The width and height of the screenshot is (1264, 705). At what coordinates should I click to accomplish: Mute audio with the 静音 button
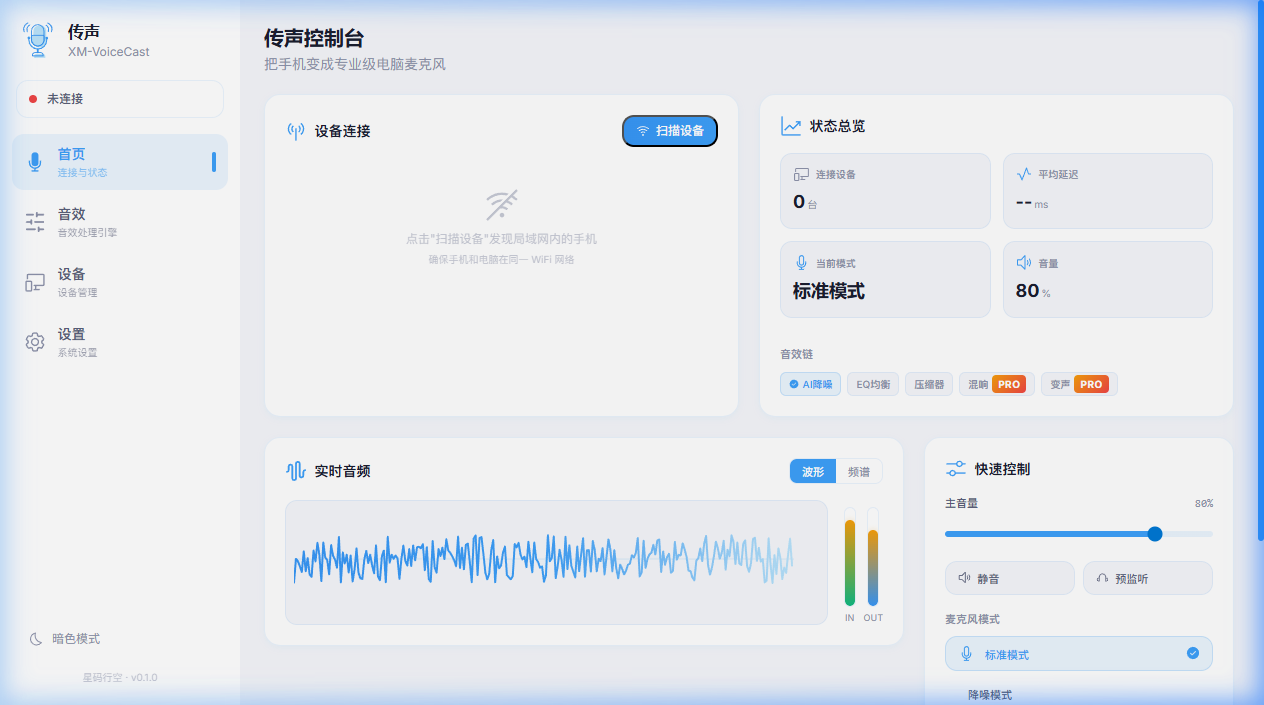point(1010,578)
